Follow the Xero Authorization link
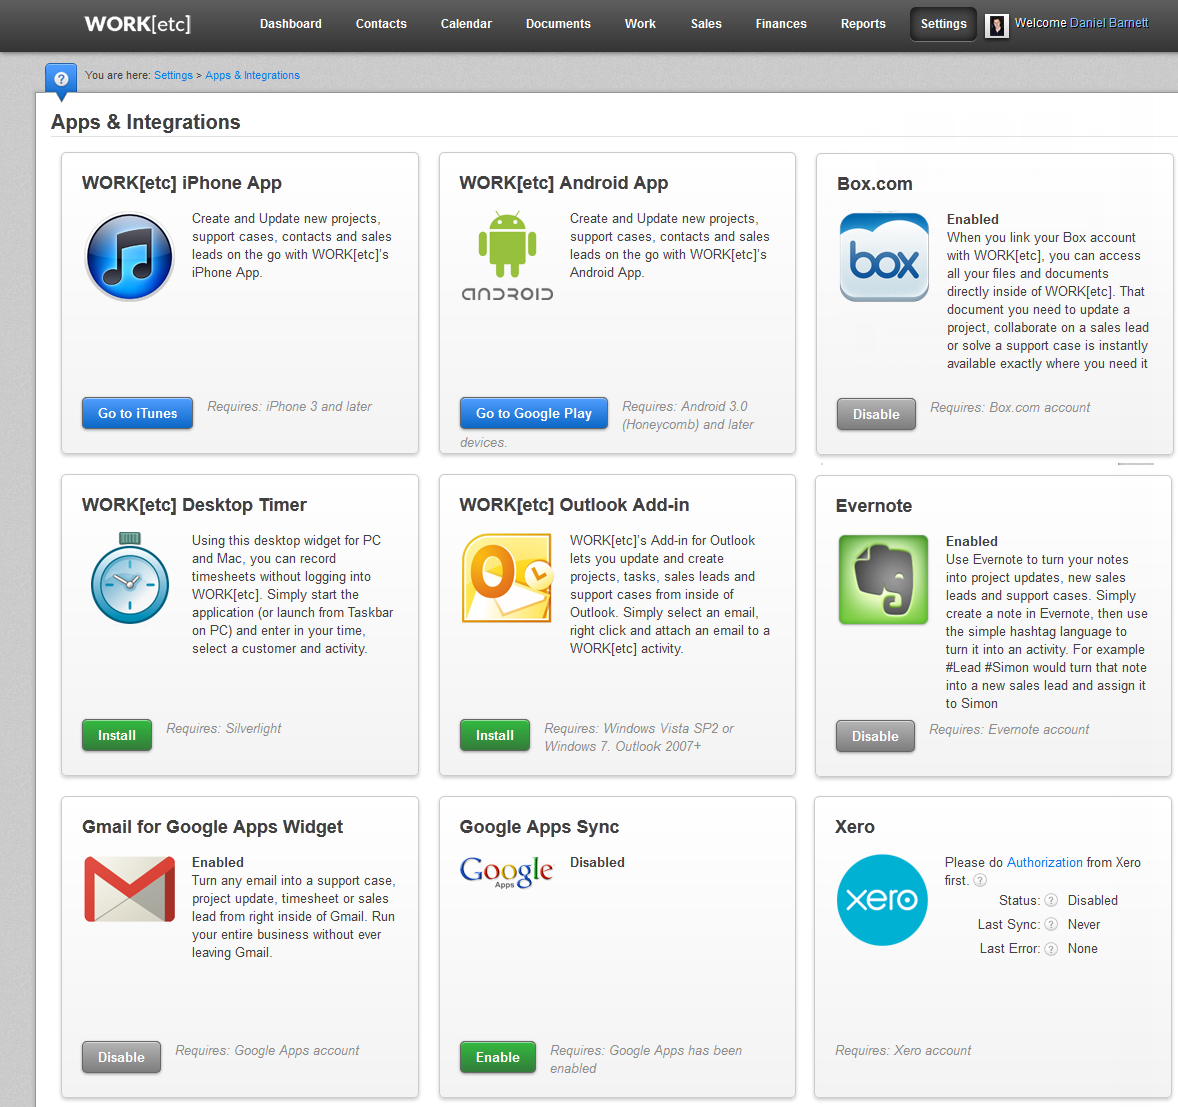Screen dimensions: 1178x1107 point(1044,863)
